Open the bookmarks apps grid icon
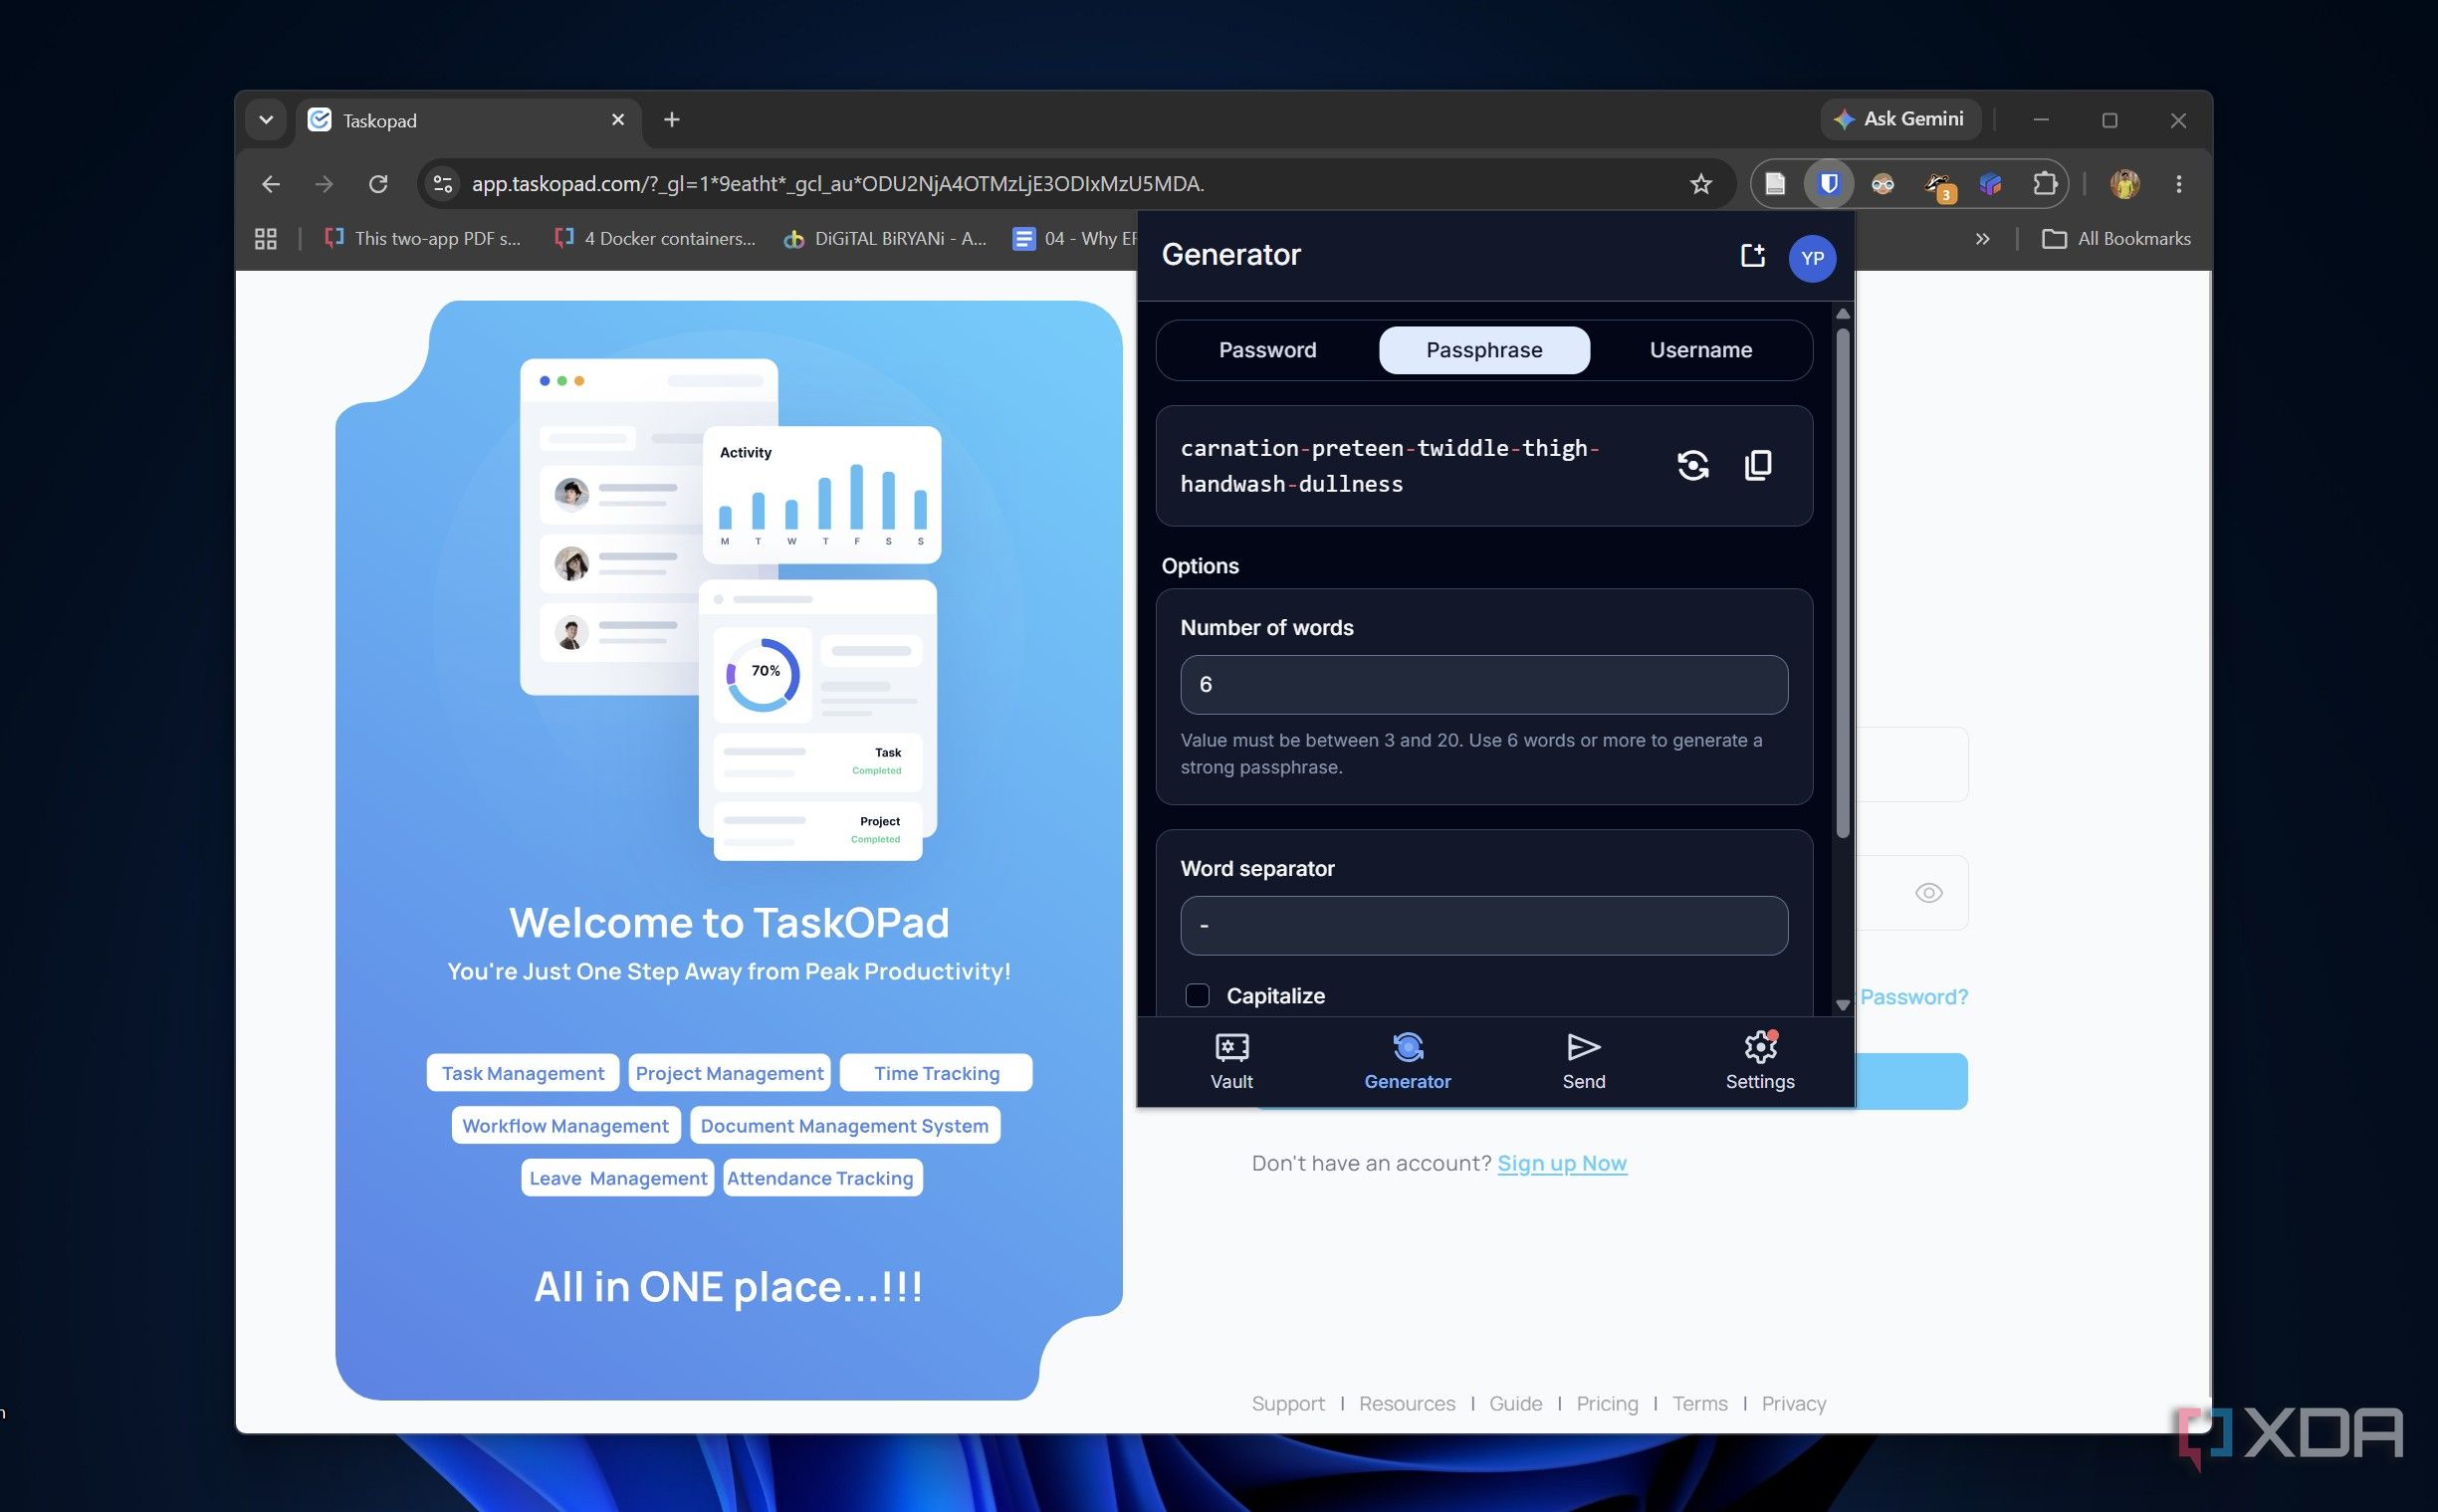 [265, 239]
